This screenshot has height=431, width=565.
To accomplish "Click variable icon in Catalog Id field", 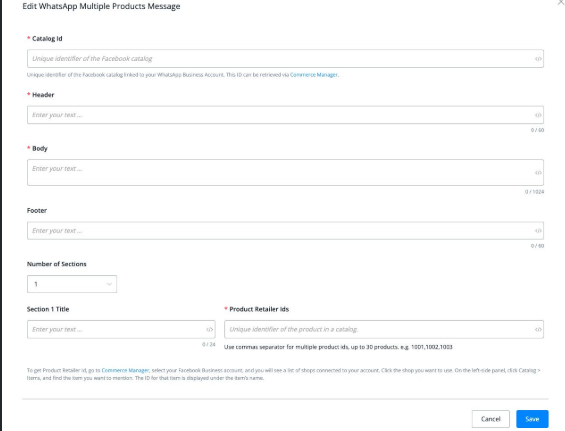I will pyautogui.click(x=538, y=59).
